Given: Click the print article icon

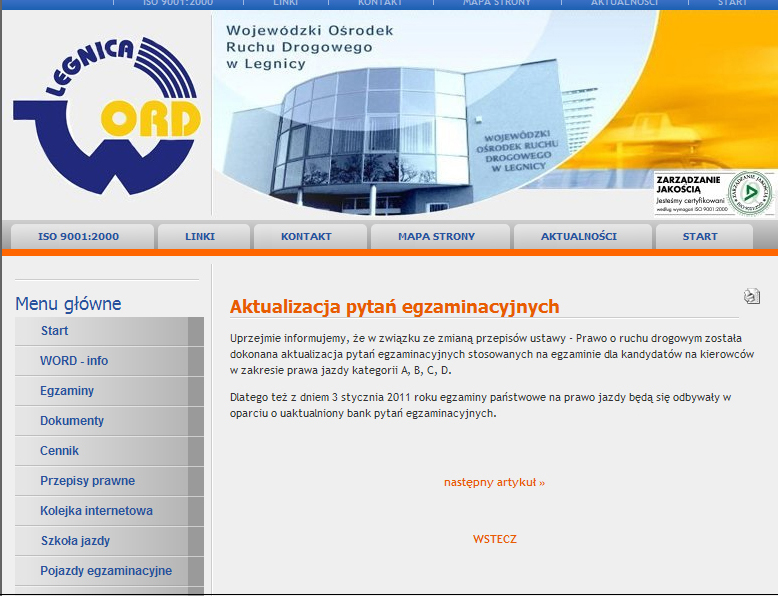Looking at the screenshot, I should [752, 296].
